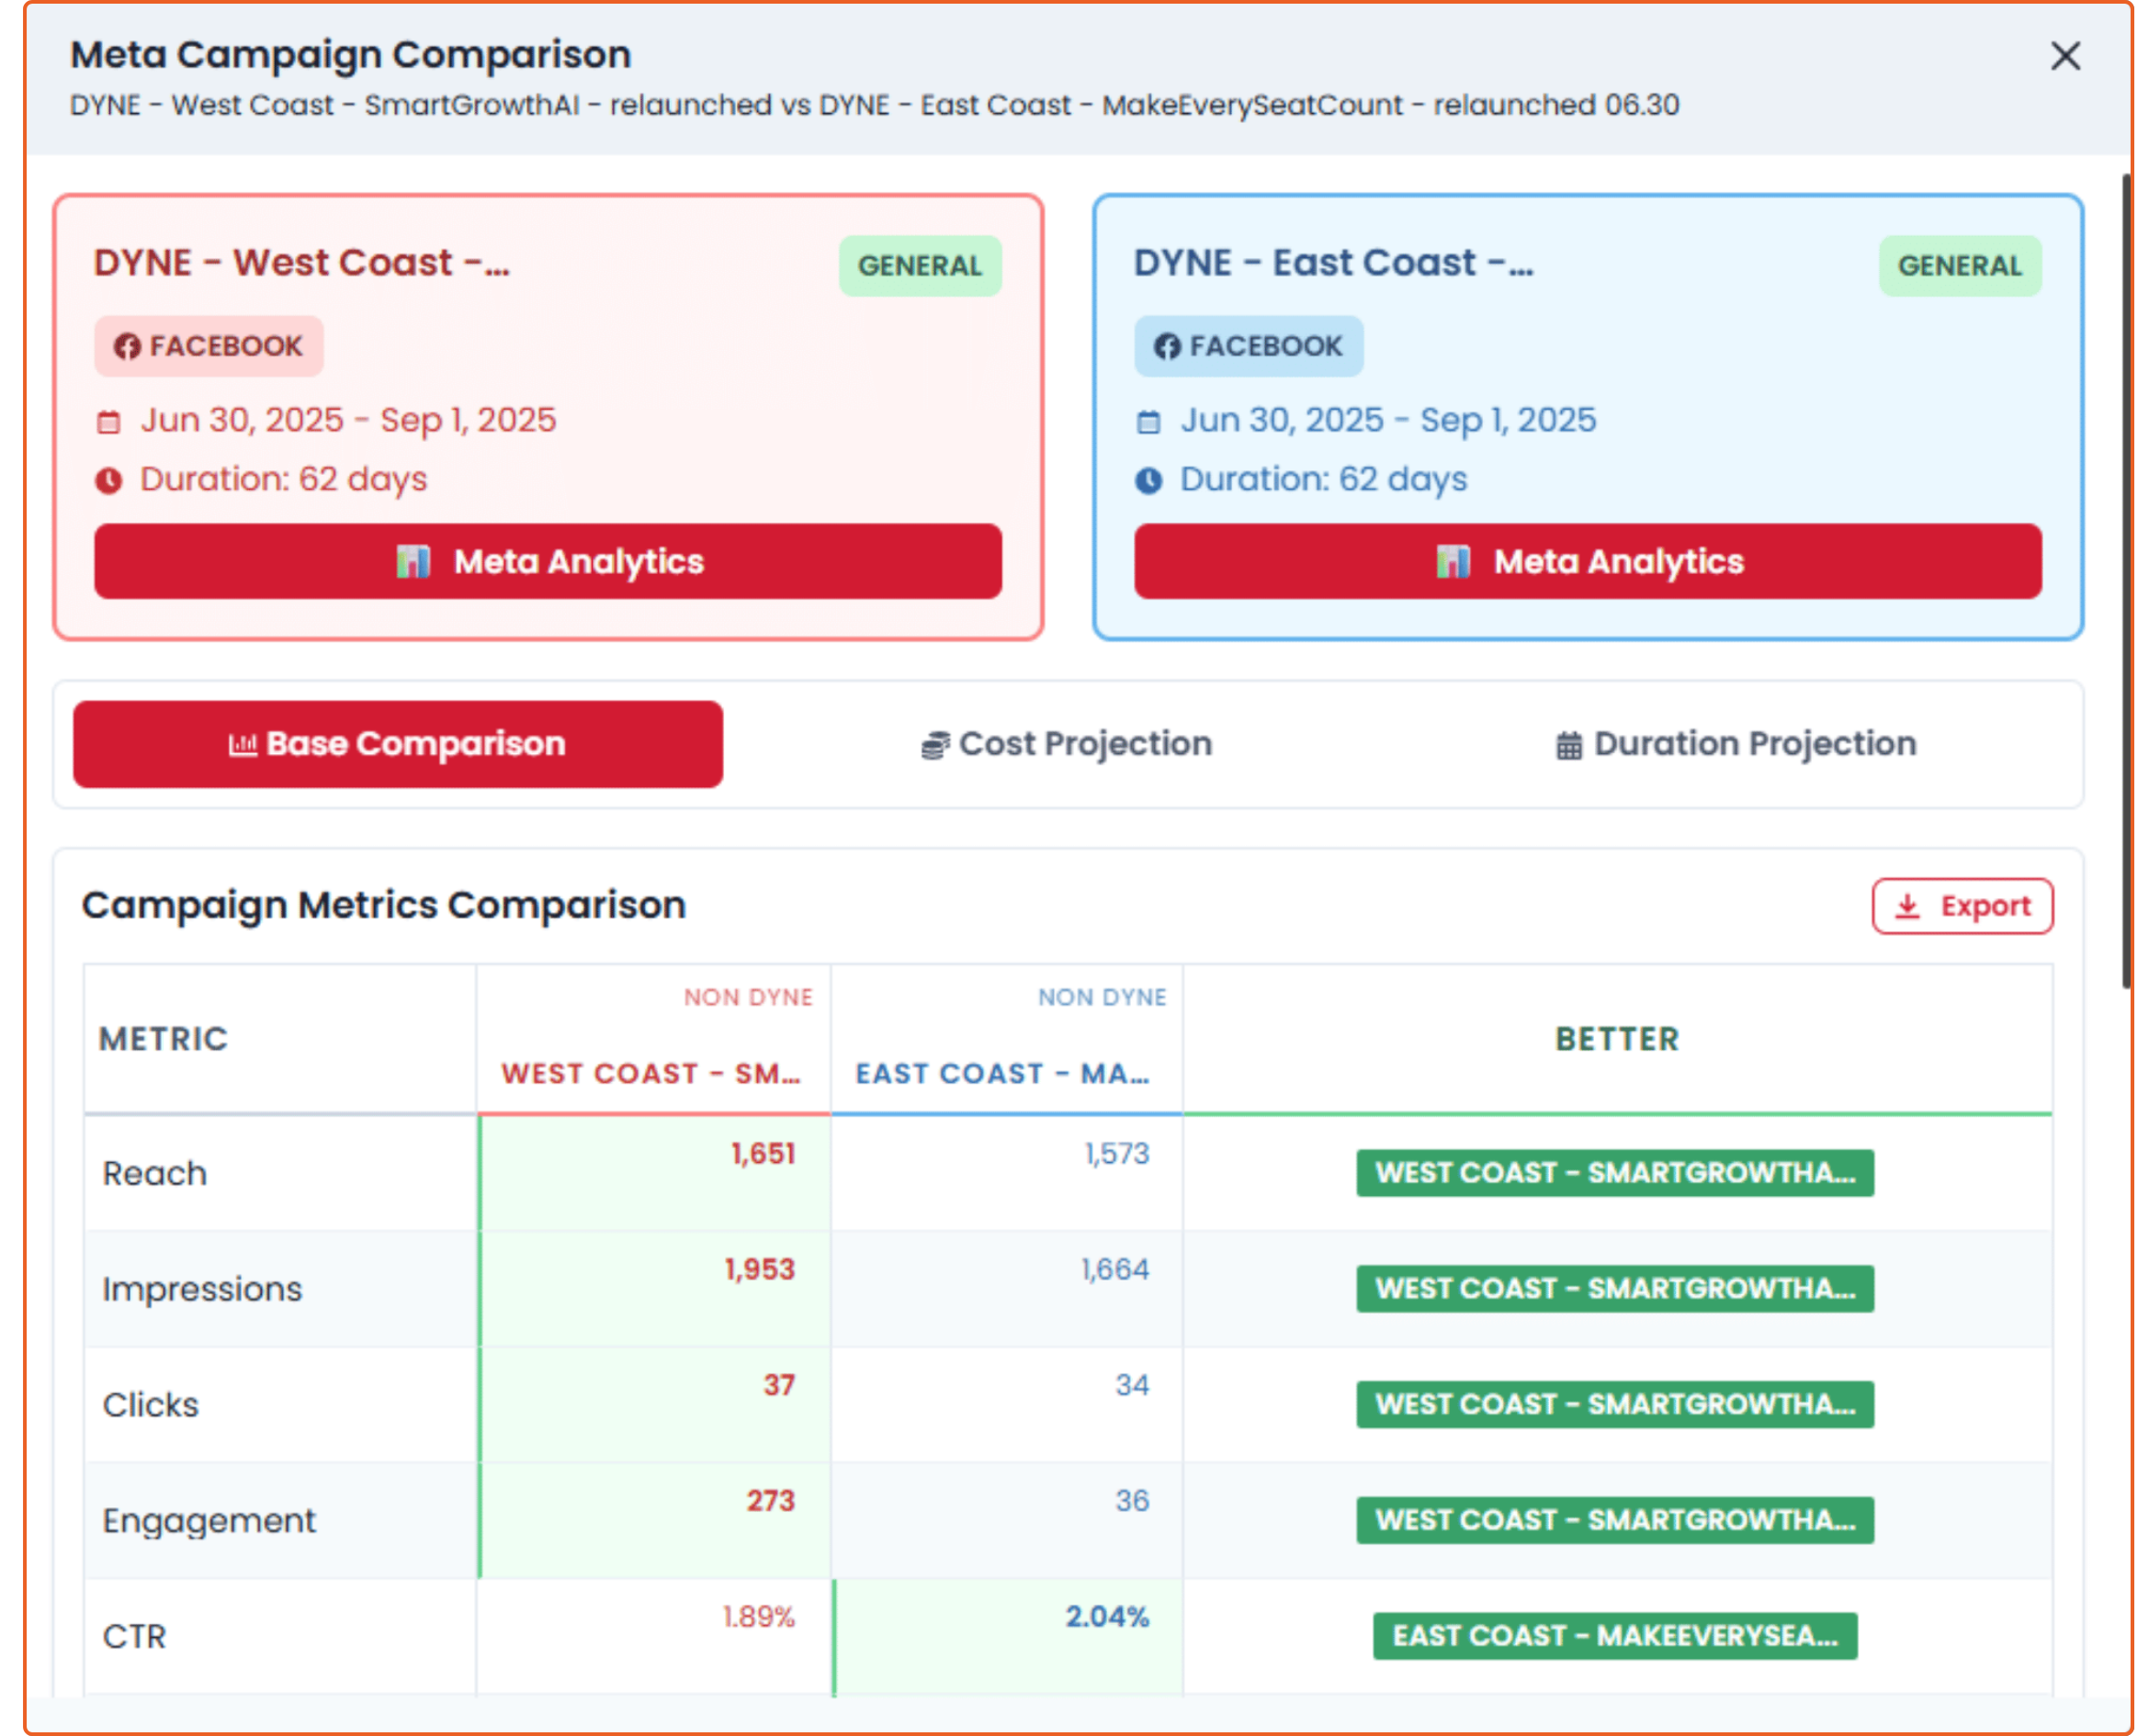This screenshot has height=1736, width=2149.
Task: Select the Base Comparison tab
Action: click(x=398, y=744)
